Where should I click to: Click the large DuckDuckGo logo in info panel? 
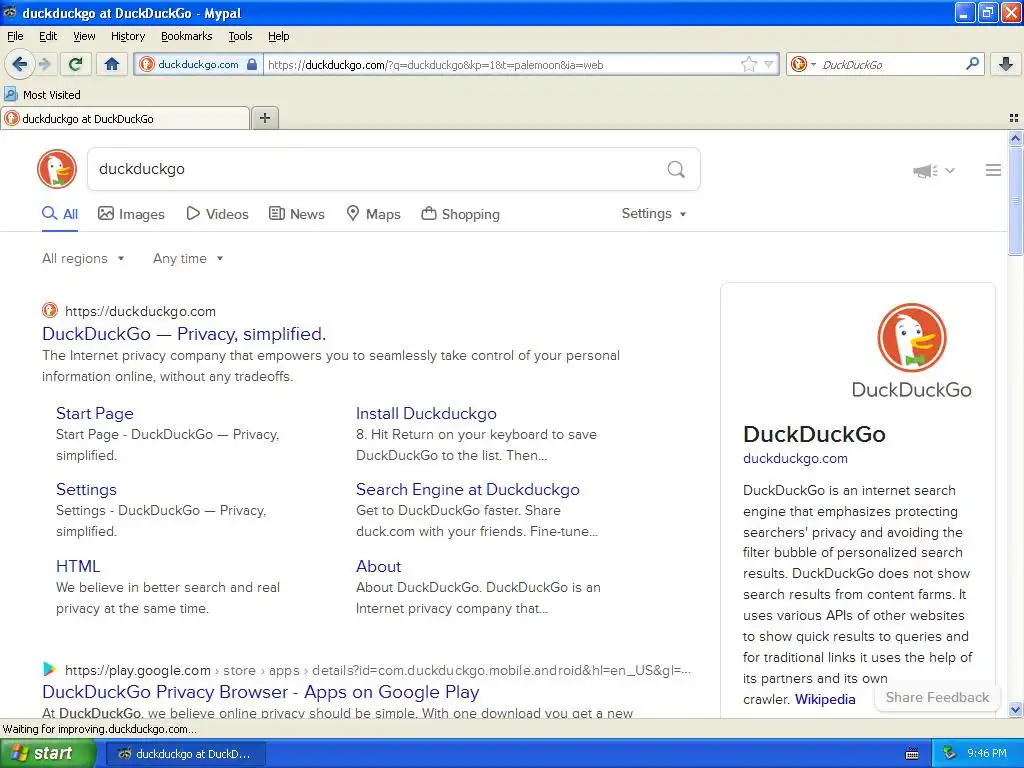tap(912, 351)
